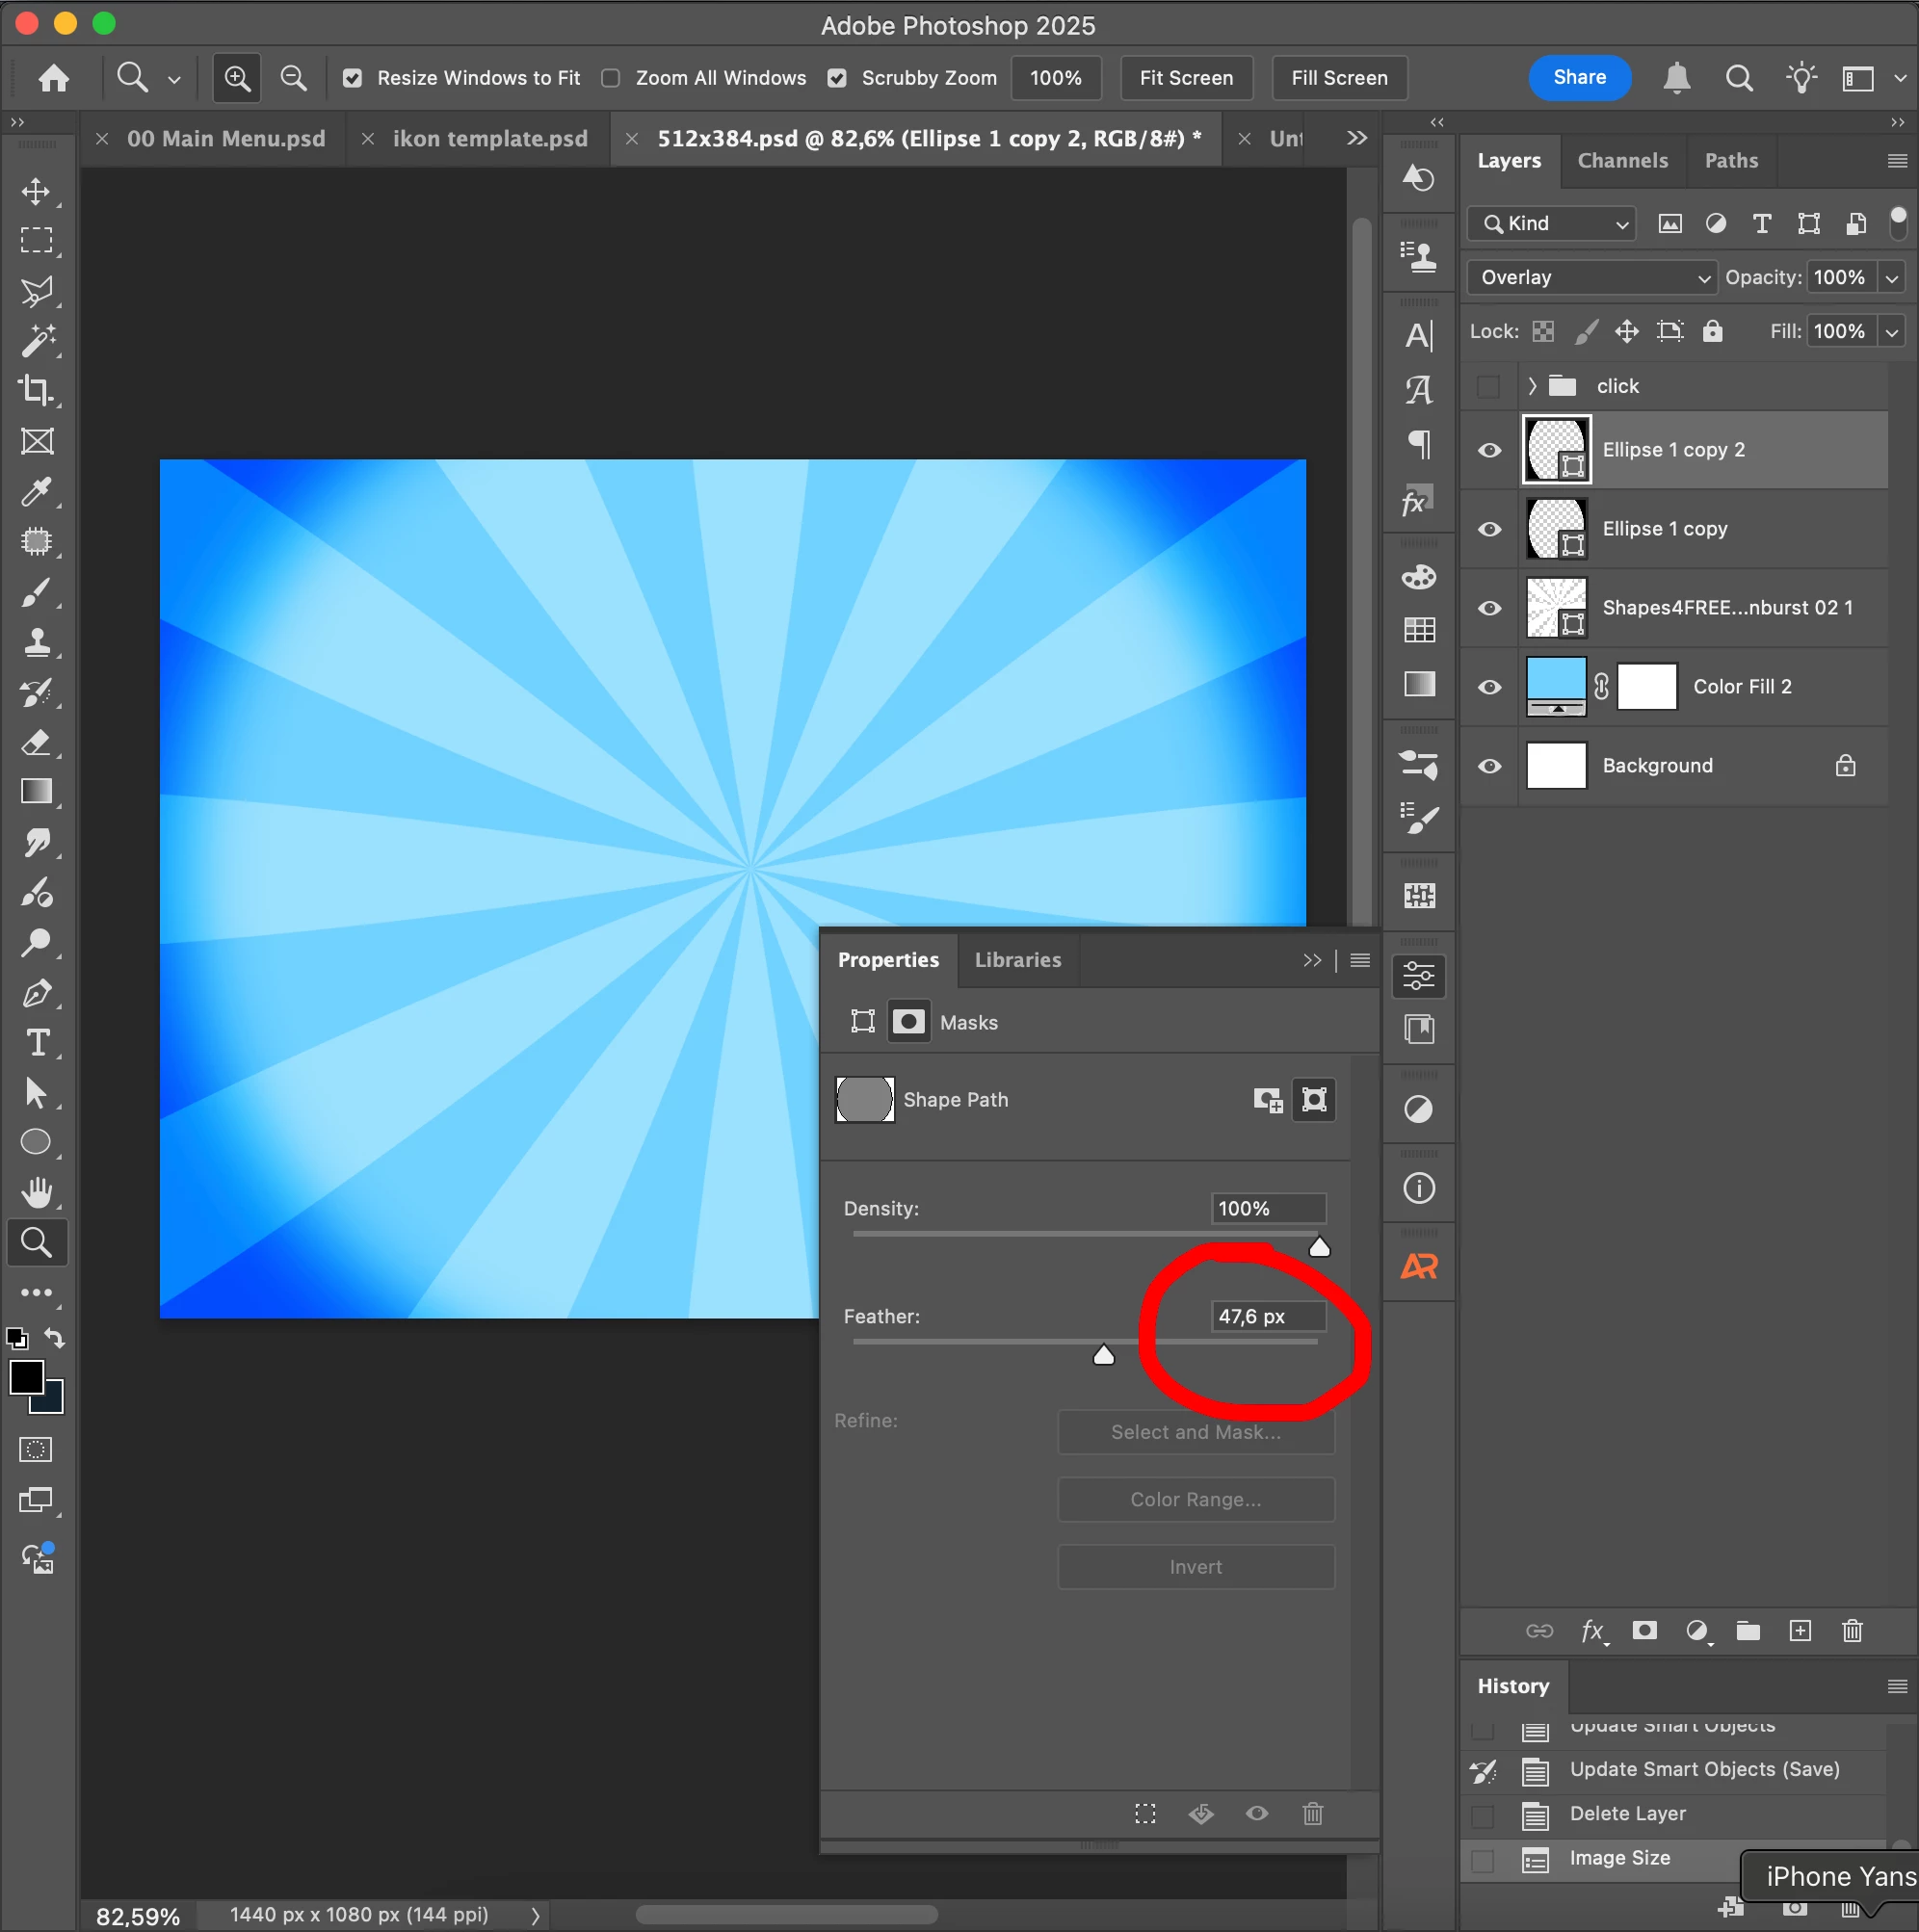This screenshot has width=1919, height=1932.
Task: Select the Eyedropper tool
Action: [36, 491]
